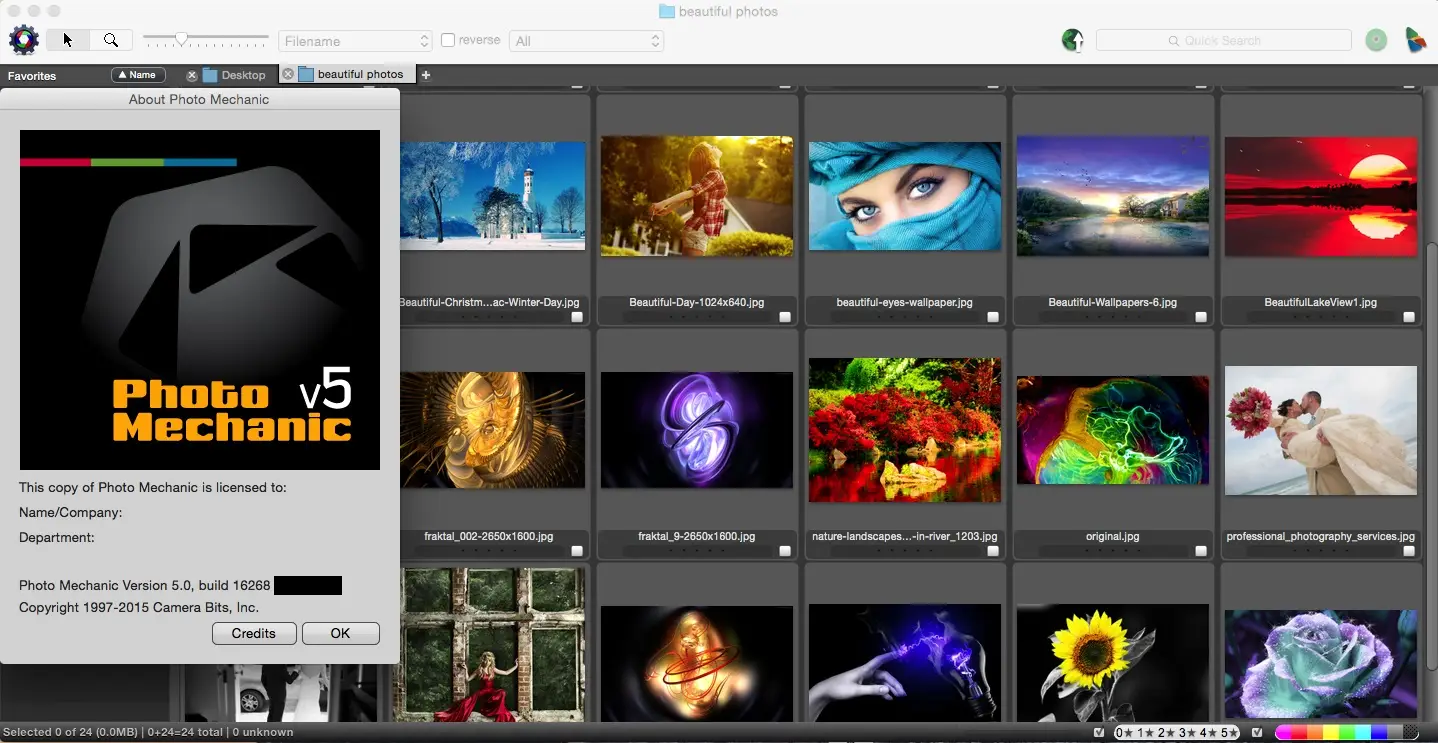The image size is (1438, 743).
Task: Tag beautiful-eyes-wallpaper.jpg checkbox
Action: tap(993, 317)
